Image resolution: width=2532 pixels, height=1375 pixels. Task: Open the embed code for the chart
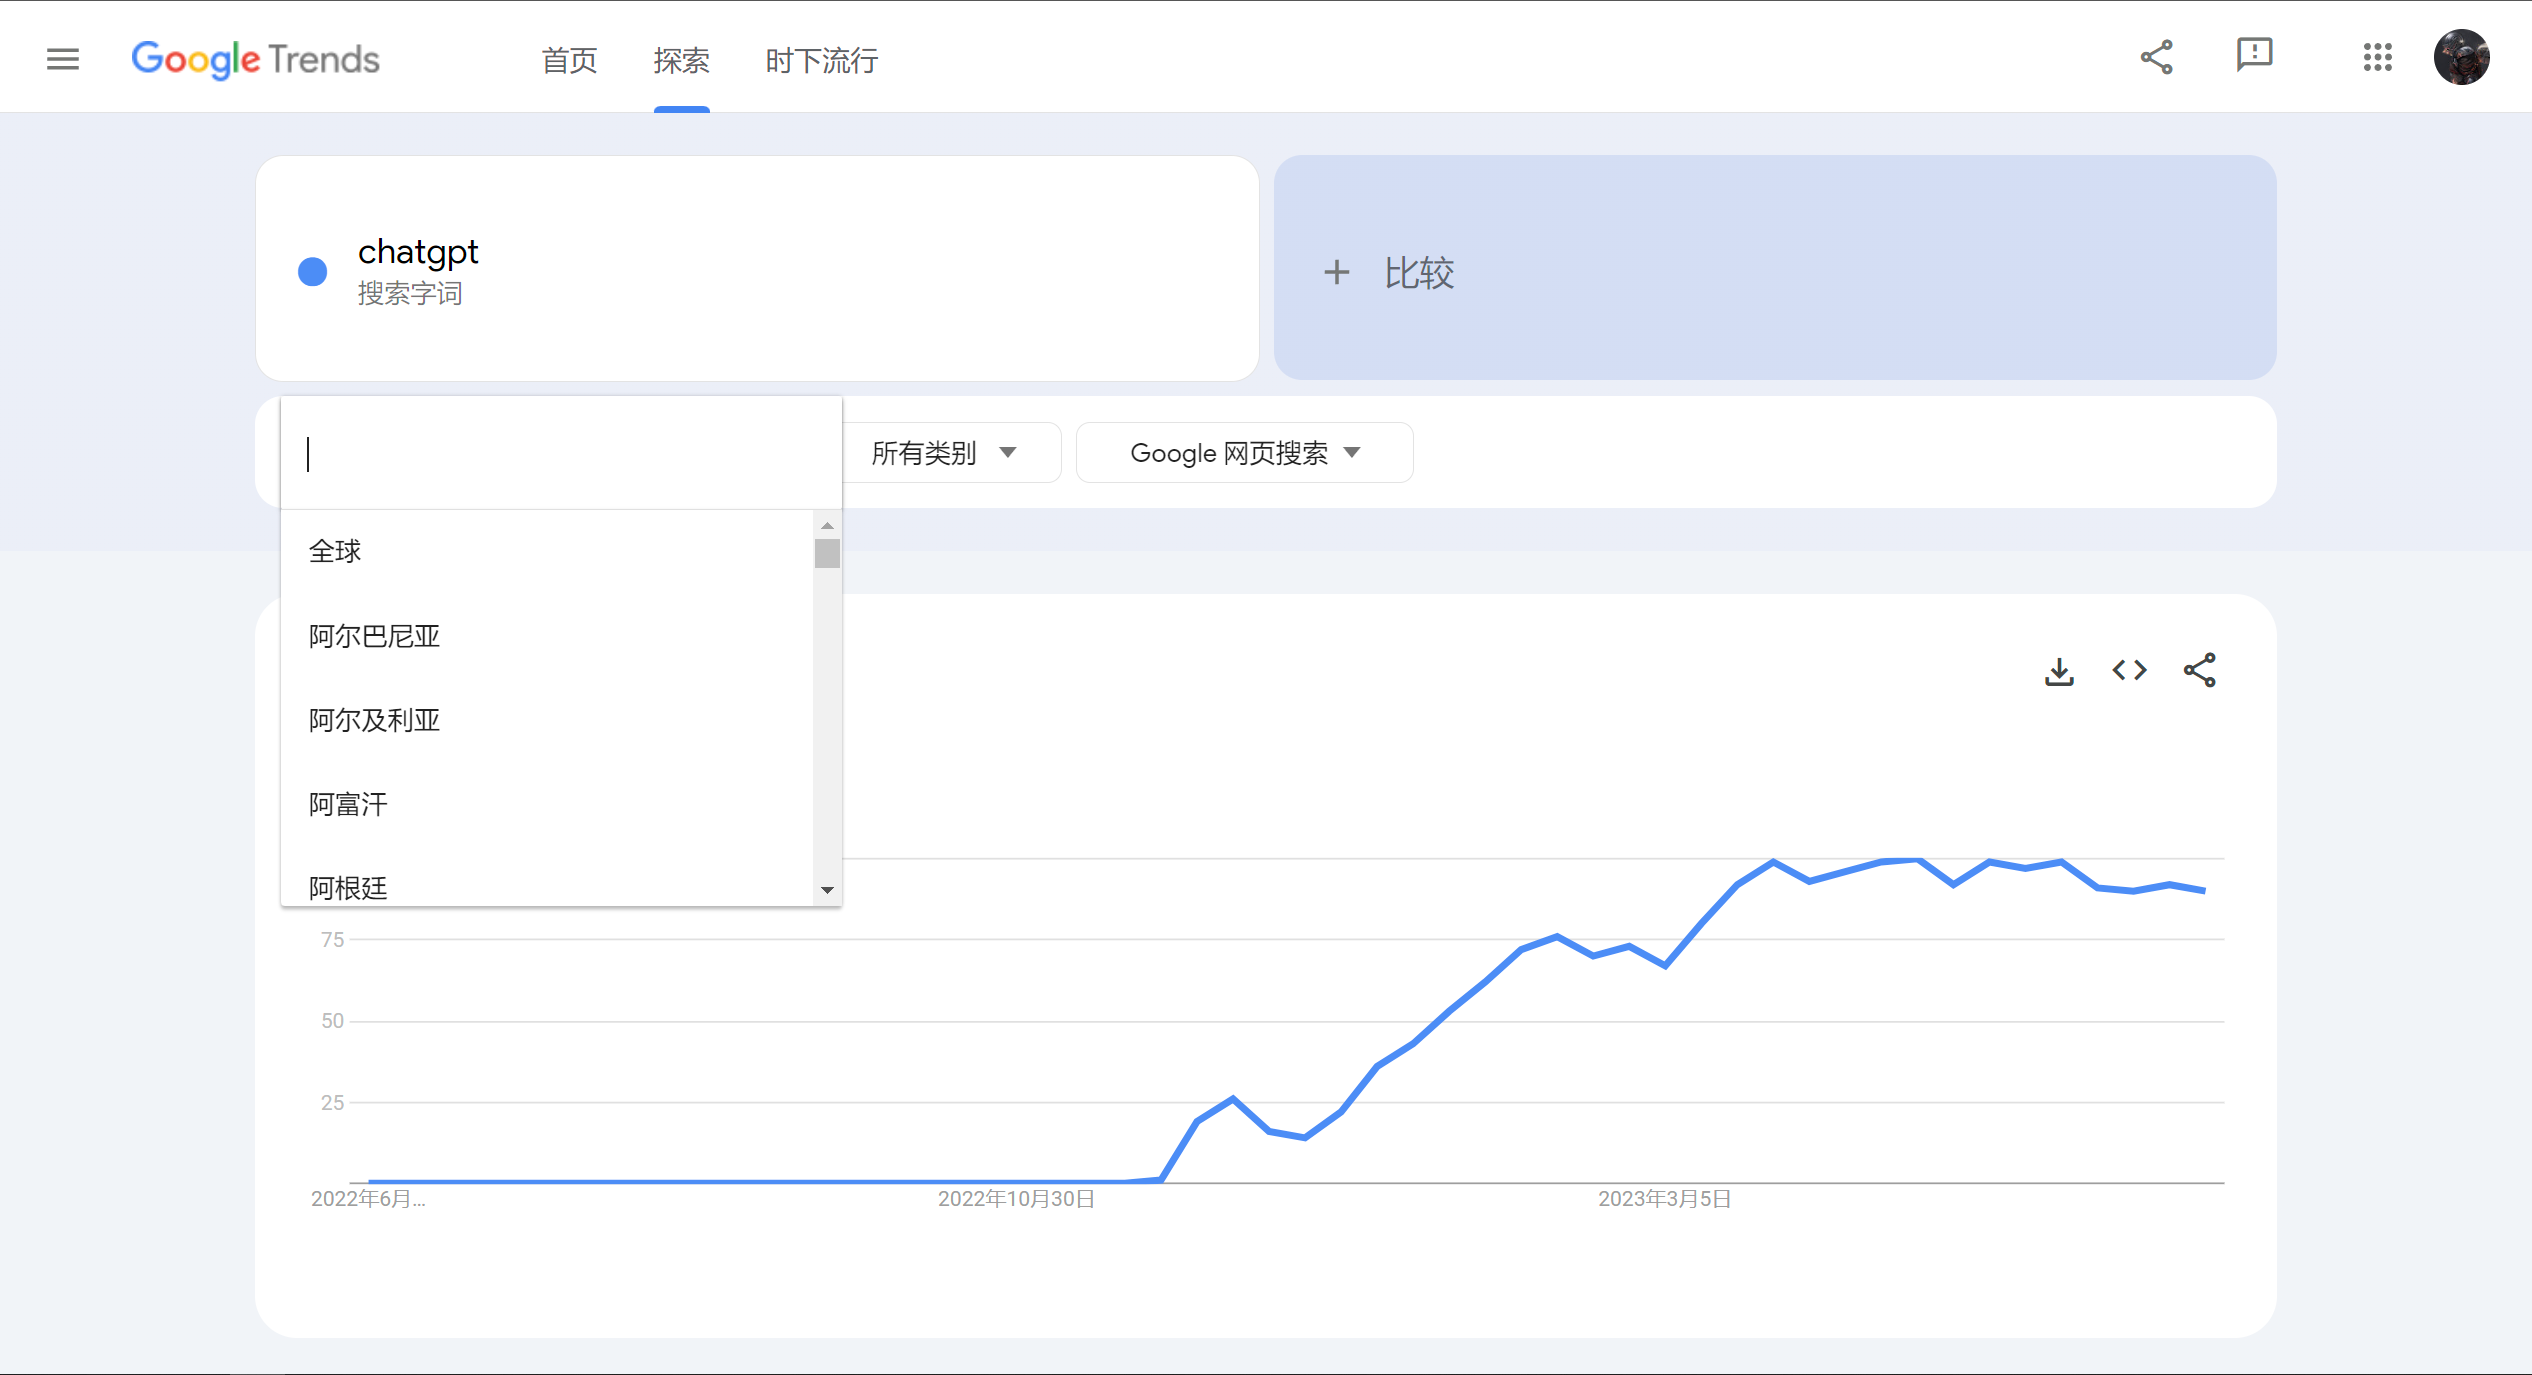click(x=2129, y=671)
